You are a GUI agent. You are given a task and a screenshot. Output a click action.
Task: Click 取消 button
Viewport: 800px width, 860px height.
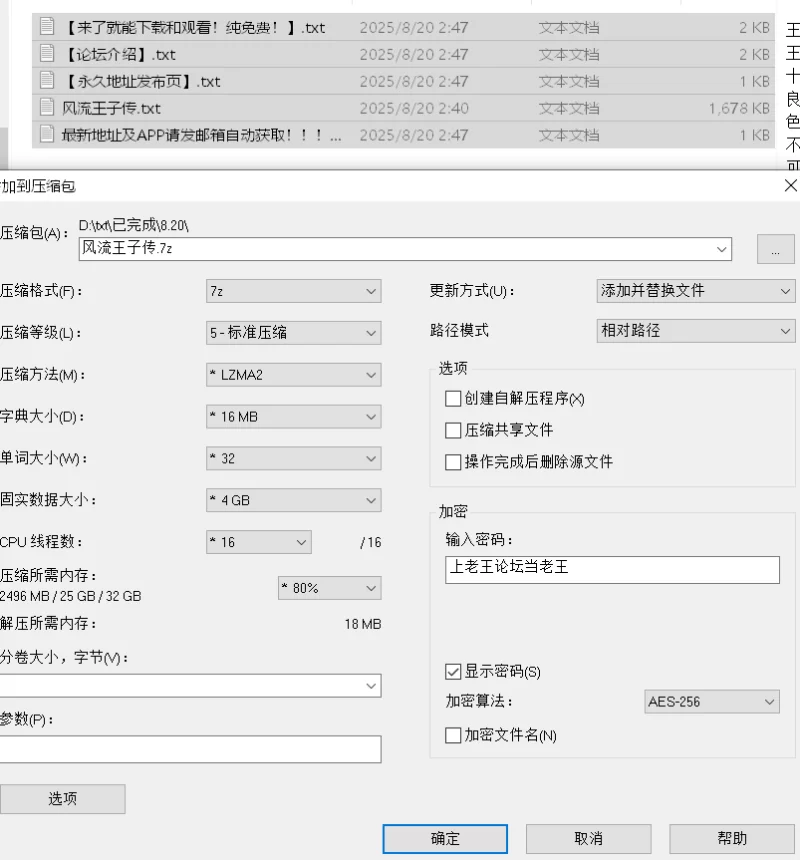pyautogui.click(x=588, y=839)
